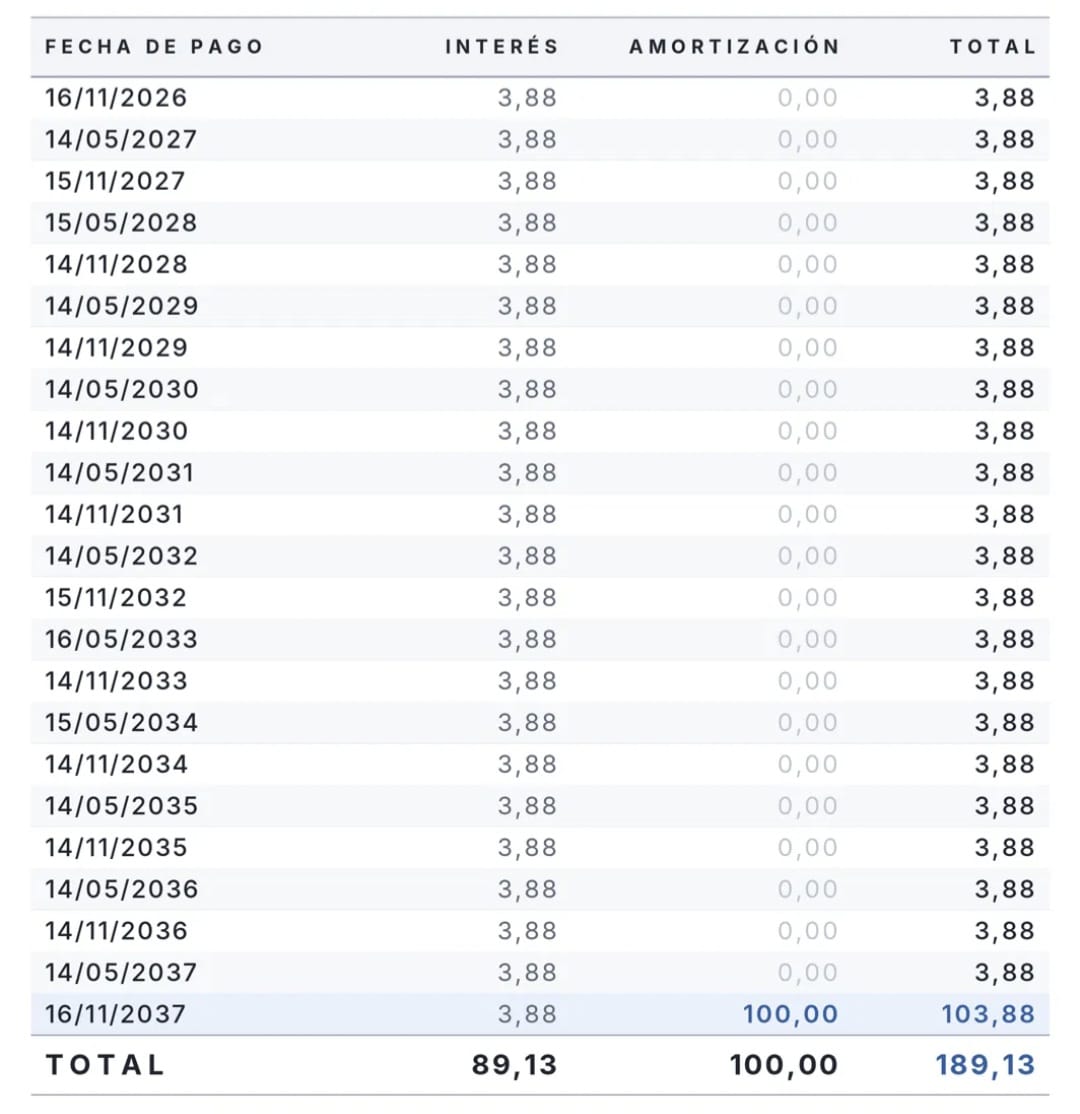Select the 14/05/2031 payment date
This screenshot has width=1080, height=1114.
pyautogui.click(x=119, y=473)
